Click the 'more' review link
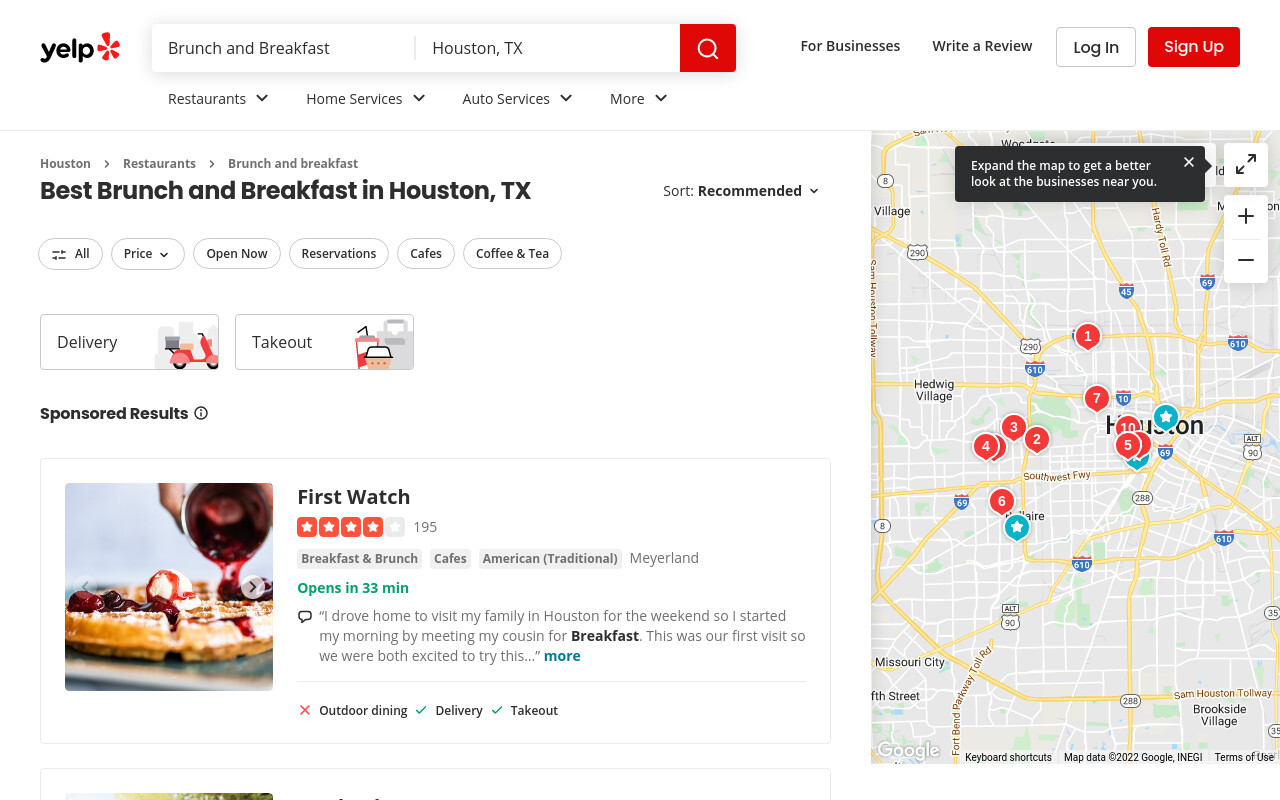Screen dimensions: 1280x800 click(562, 656)
